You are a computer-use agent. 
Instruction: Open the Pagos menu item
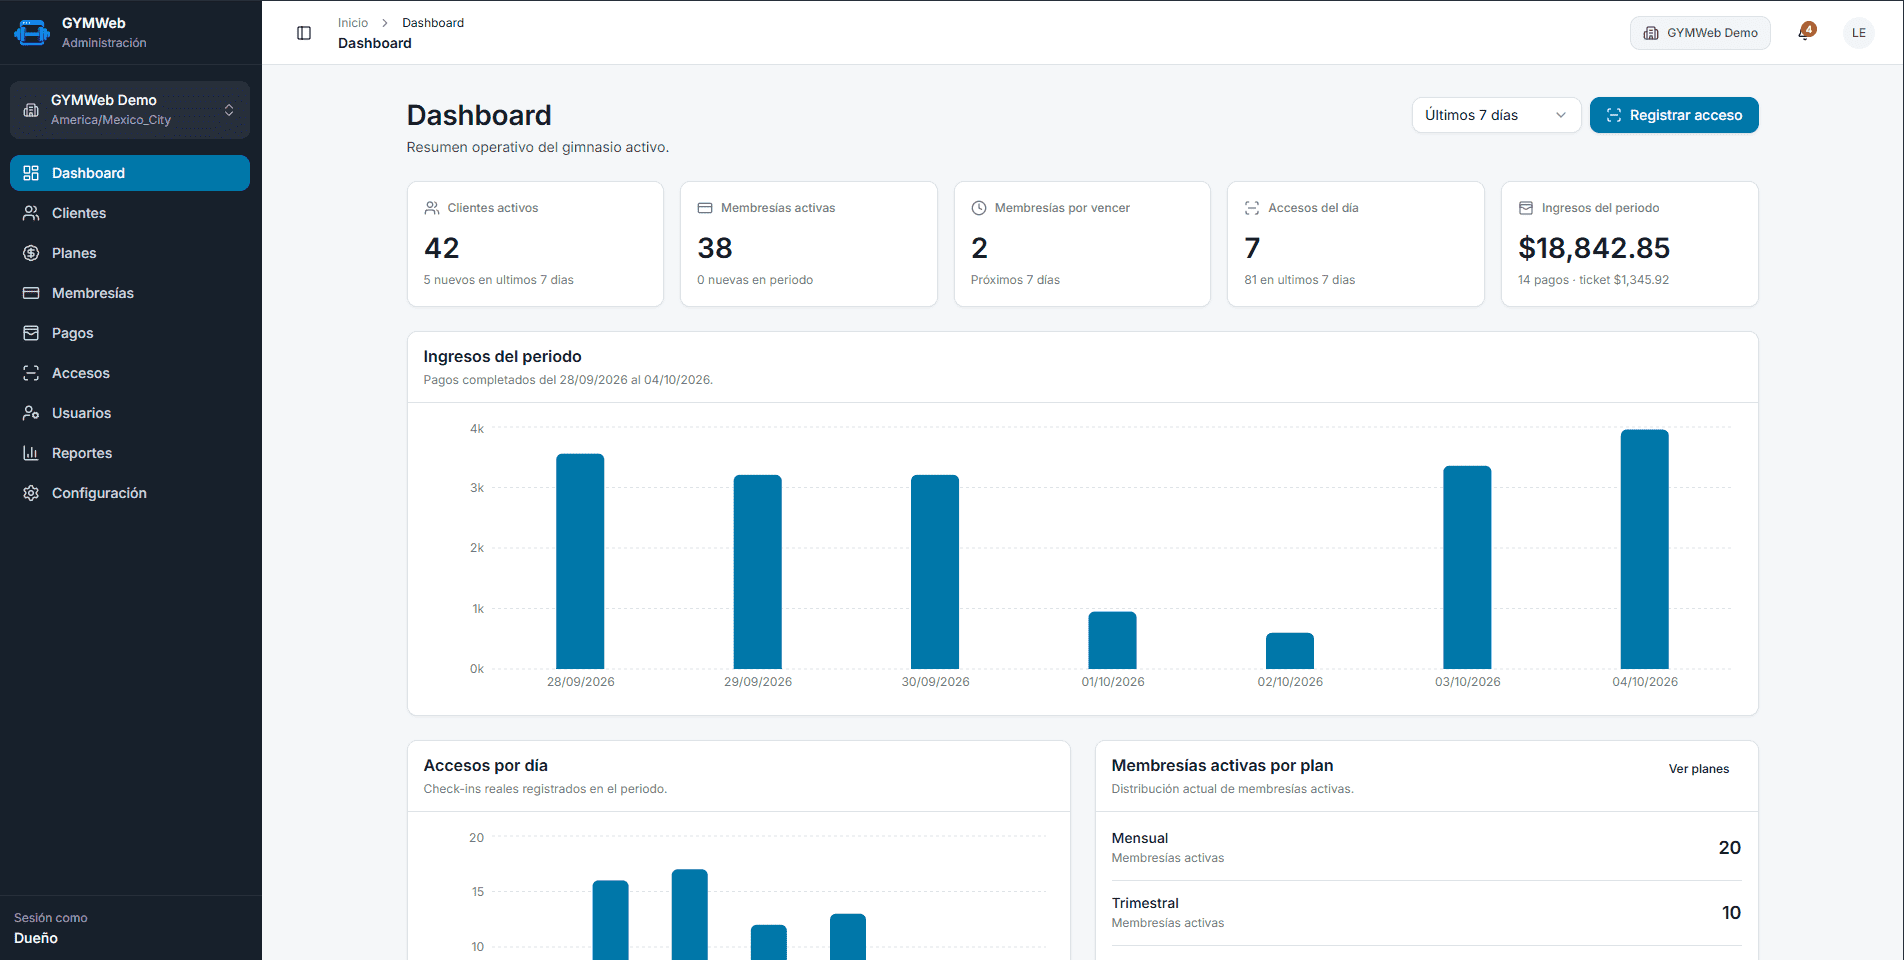click(x=130, y=333)
